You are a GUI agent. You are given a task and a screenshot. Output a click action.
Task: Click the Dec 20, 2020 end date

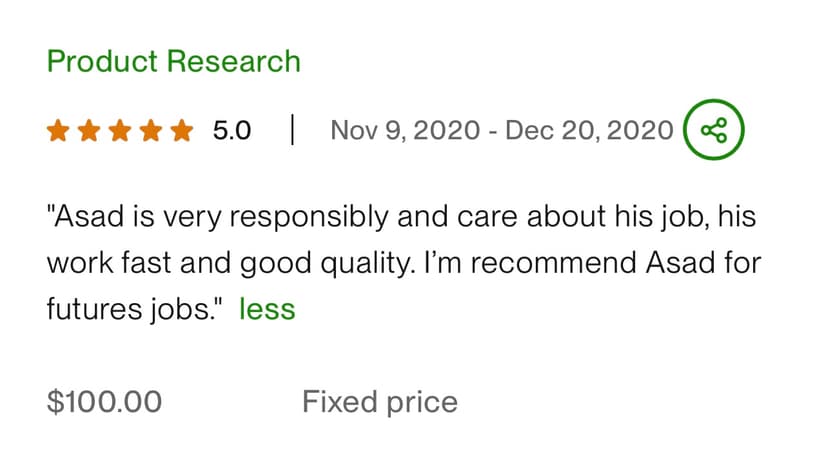(588, 131)
